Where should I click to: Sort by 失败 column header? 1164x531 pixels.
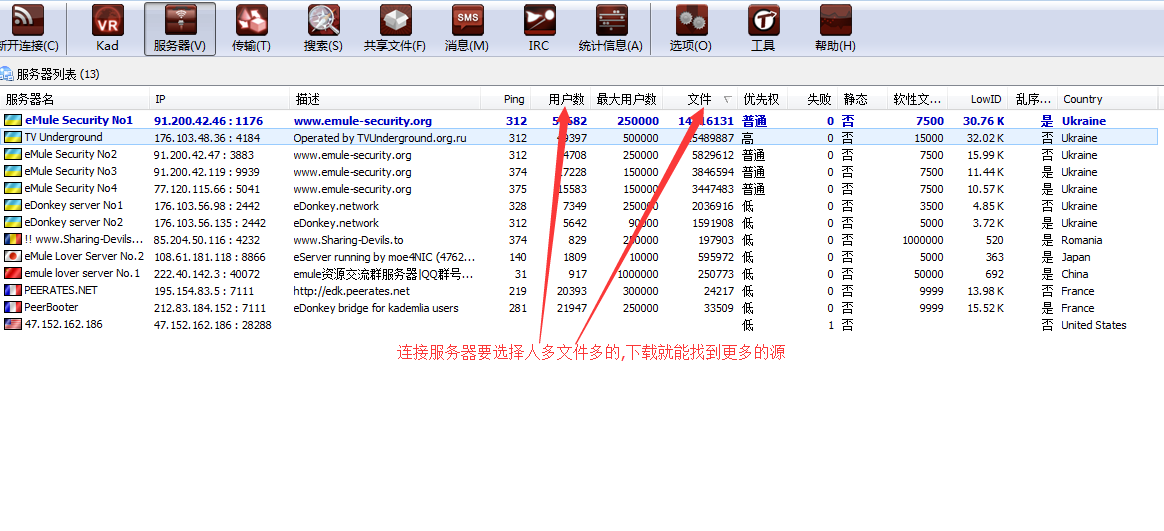pyautogui.click(x=811, y=99)
